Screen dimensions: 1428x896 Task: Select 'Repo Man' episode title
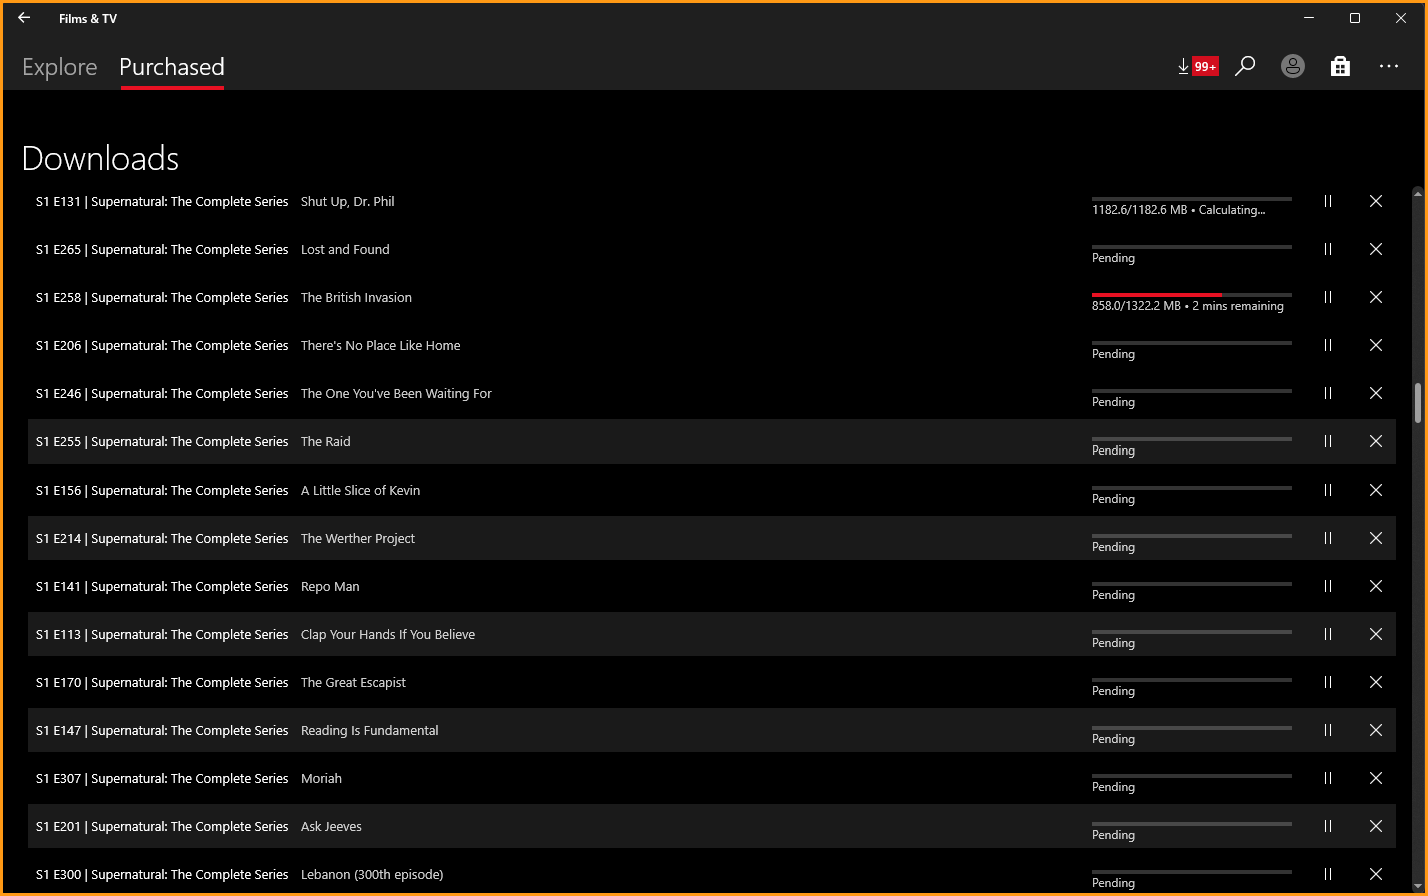(330, 586)
